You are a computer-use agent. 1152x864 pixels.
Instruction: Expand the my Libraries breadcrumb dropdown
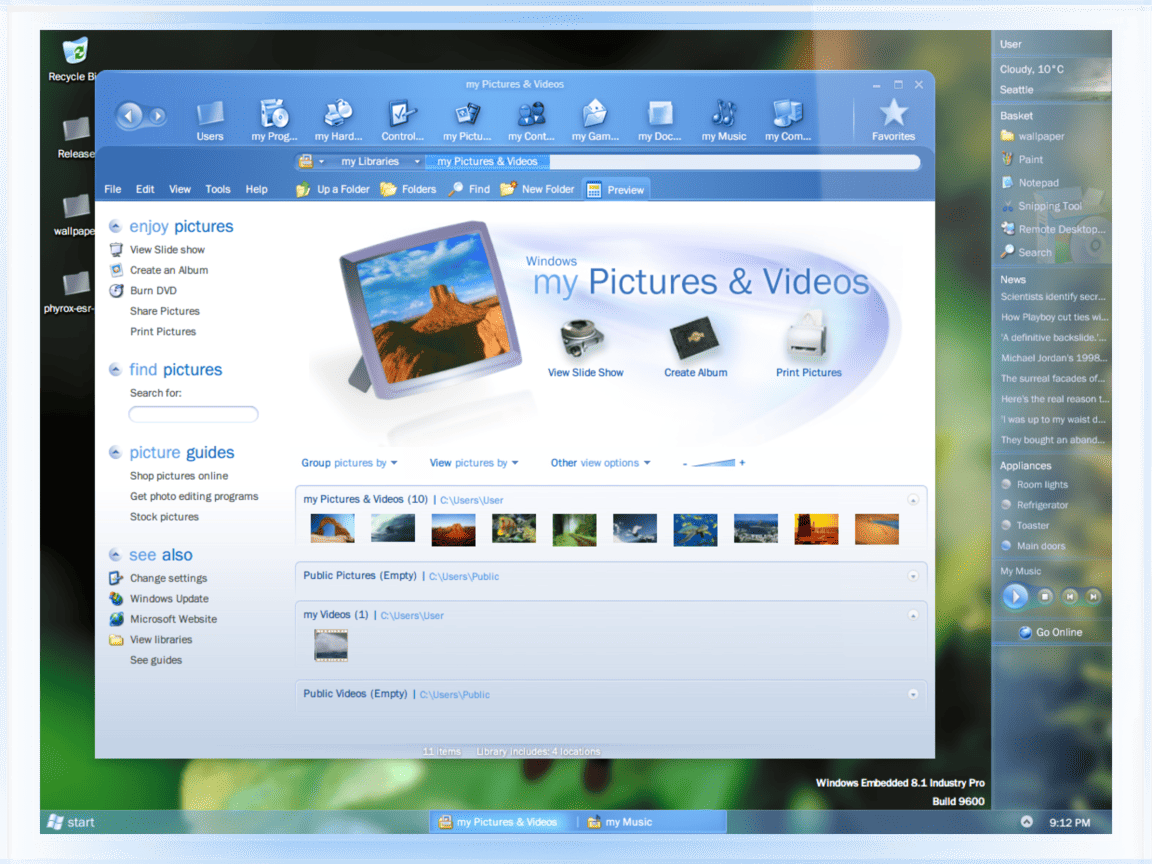(x=417, y=162)
